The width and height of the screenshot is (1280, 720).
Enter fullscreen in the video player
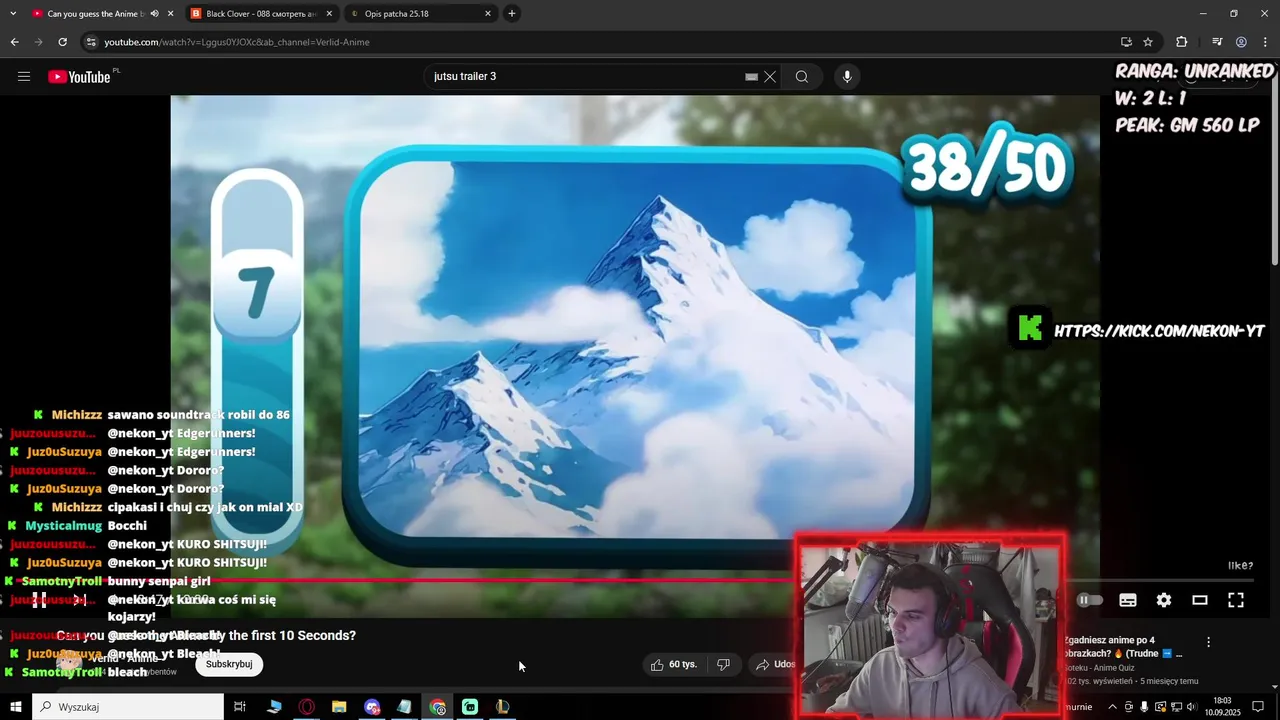[1236, 600]
